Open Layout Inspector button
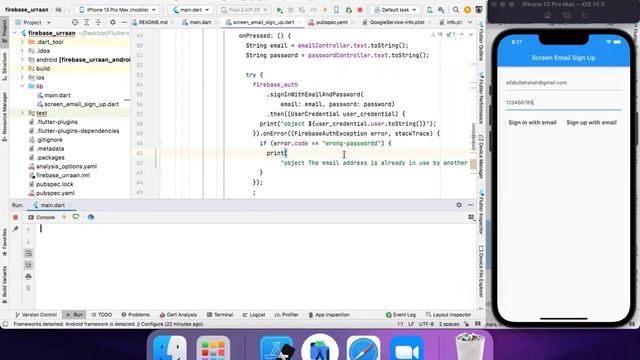 pos(448,315)
